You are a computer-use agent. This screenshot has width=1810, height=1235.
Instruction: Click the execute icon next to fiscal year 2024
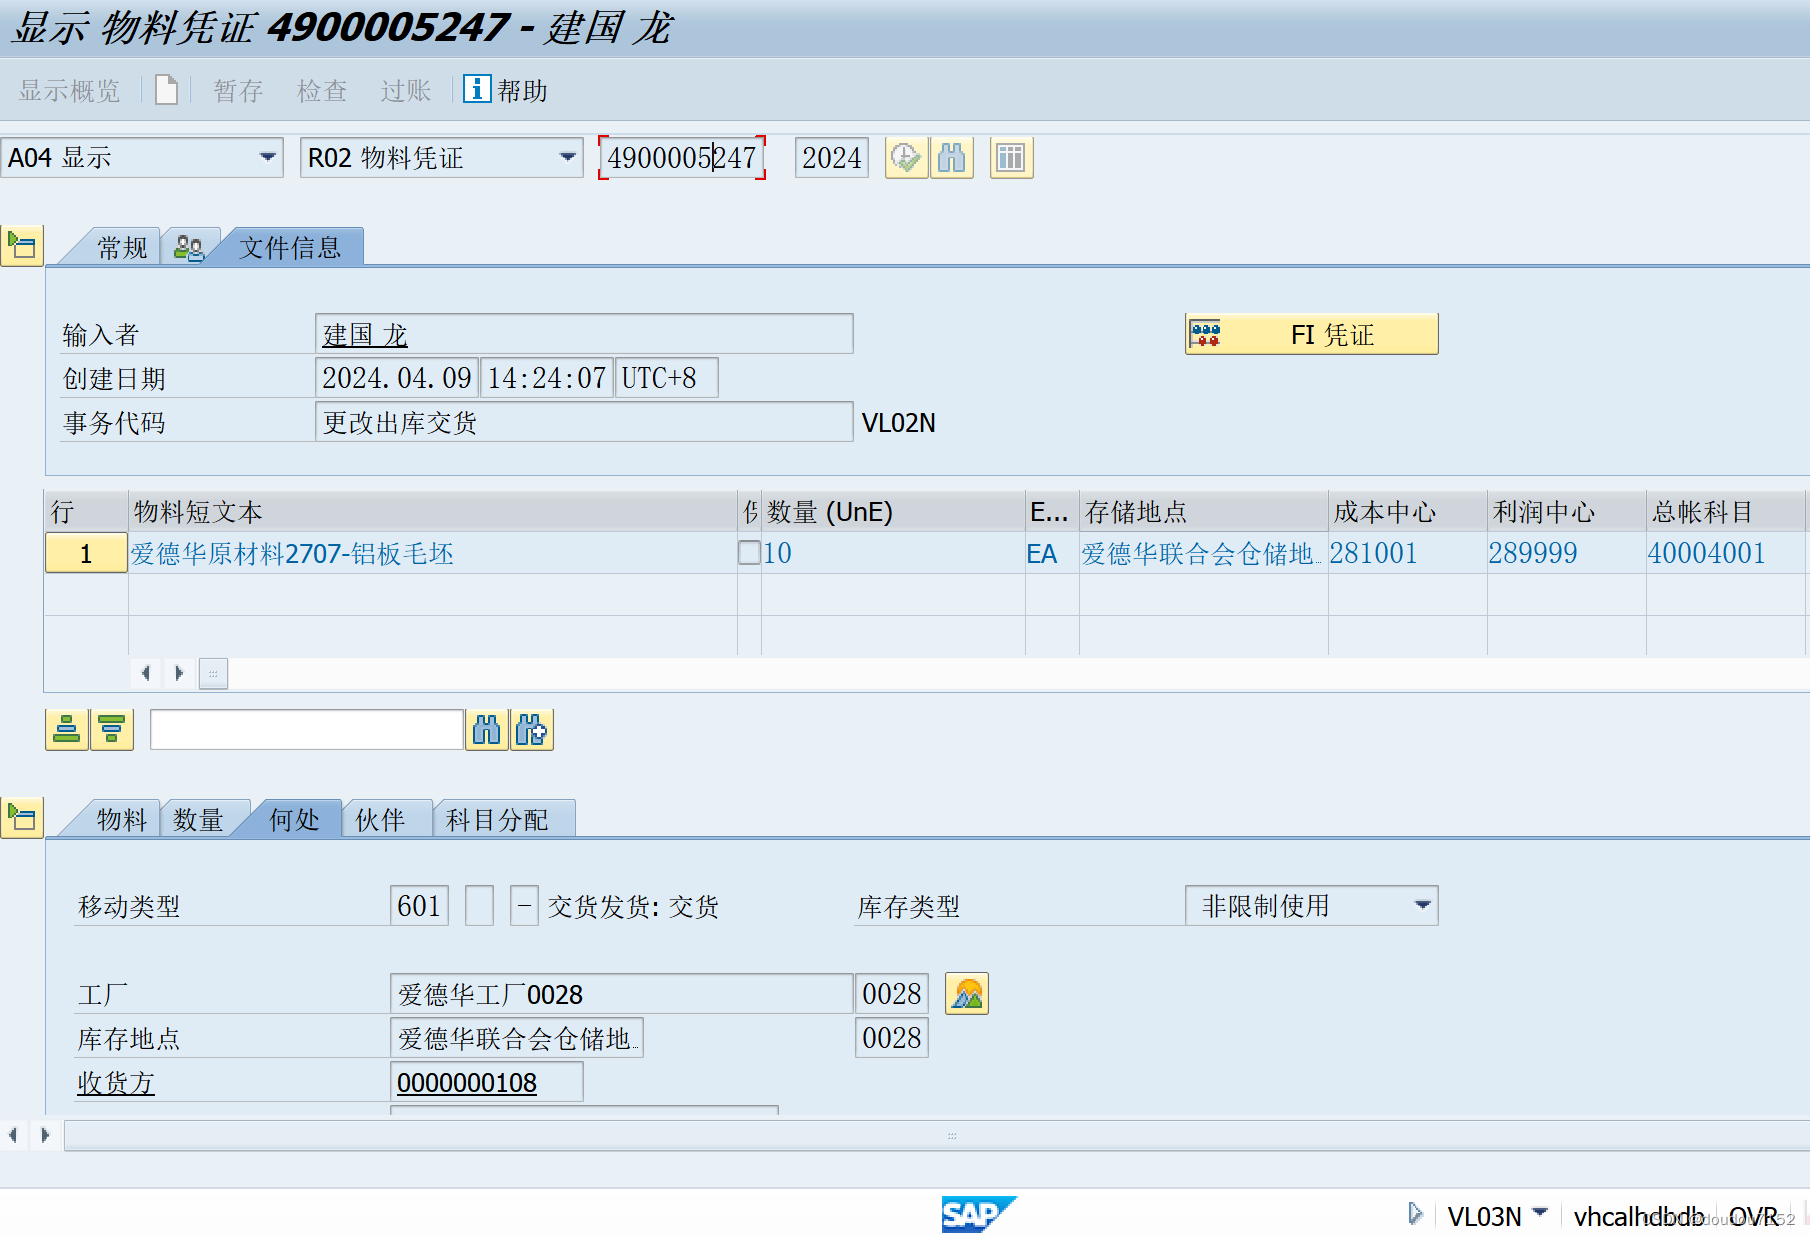pyautogui.click(x=904, y=157)
